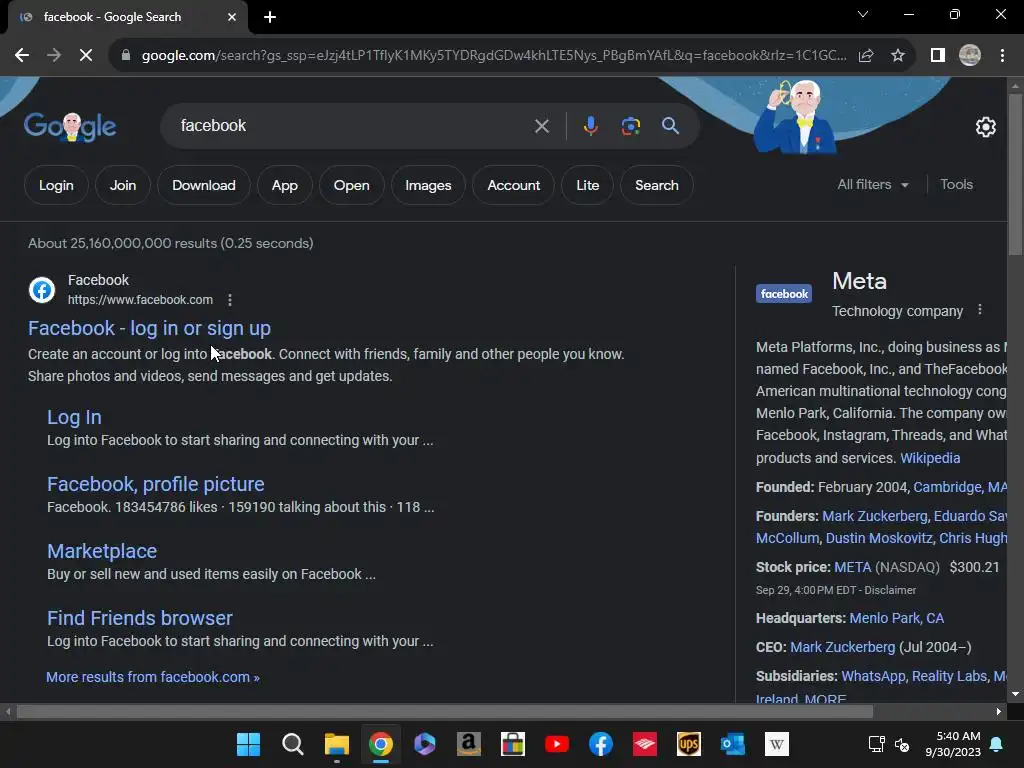Open Facebook, profile picture sitelink
The image size is (1024, 768).
click(x=155, y=485)
